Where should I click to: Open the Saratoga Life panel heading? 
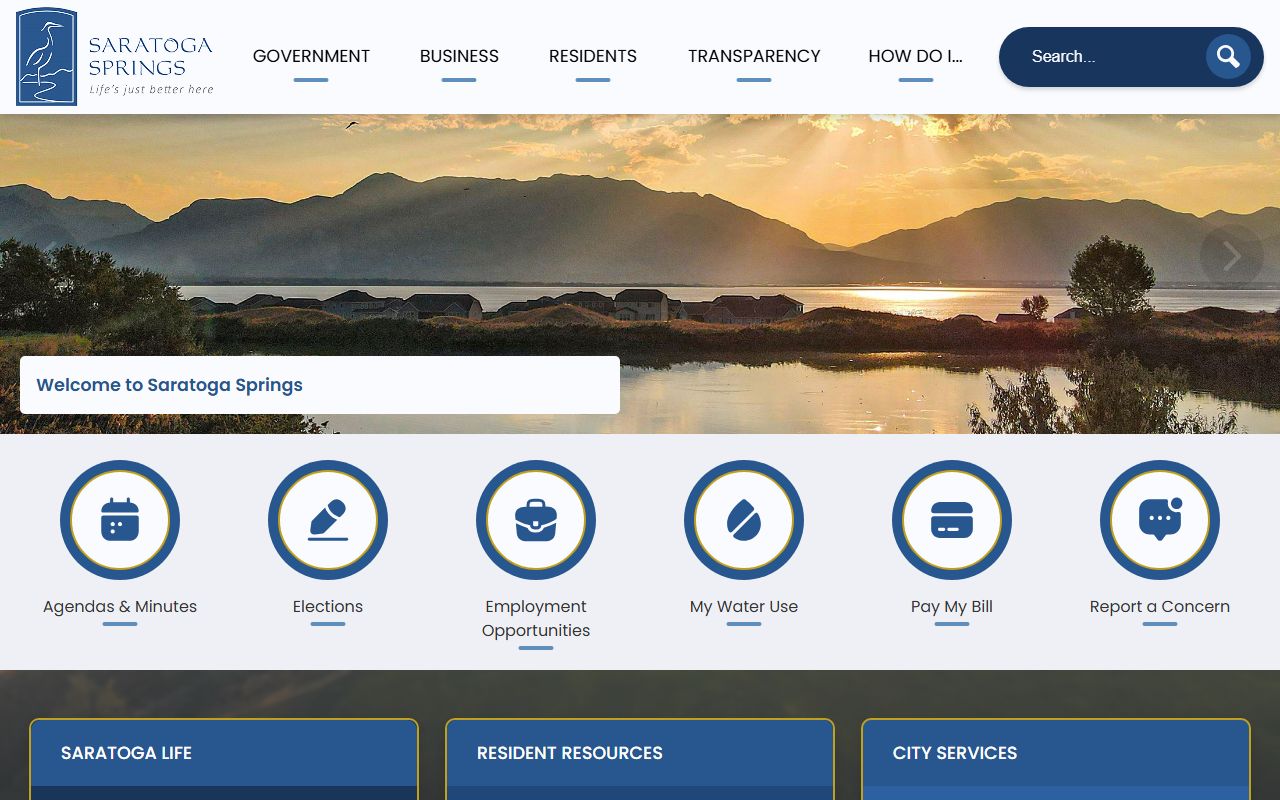click(x=126, y=753)
